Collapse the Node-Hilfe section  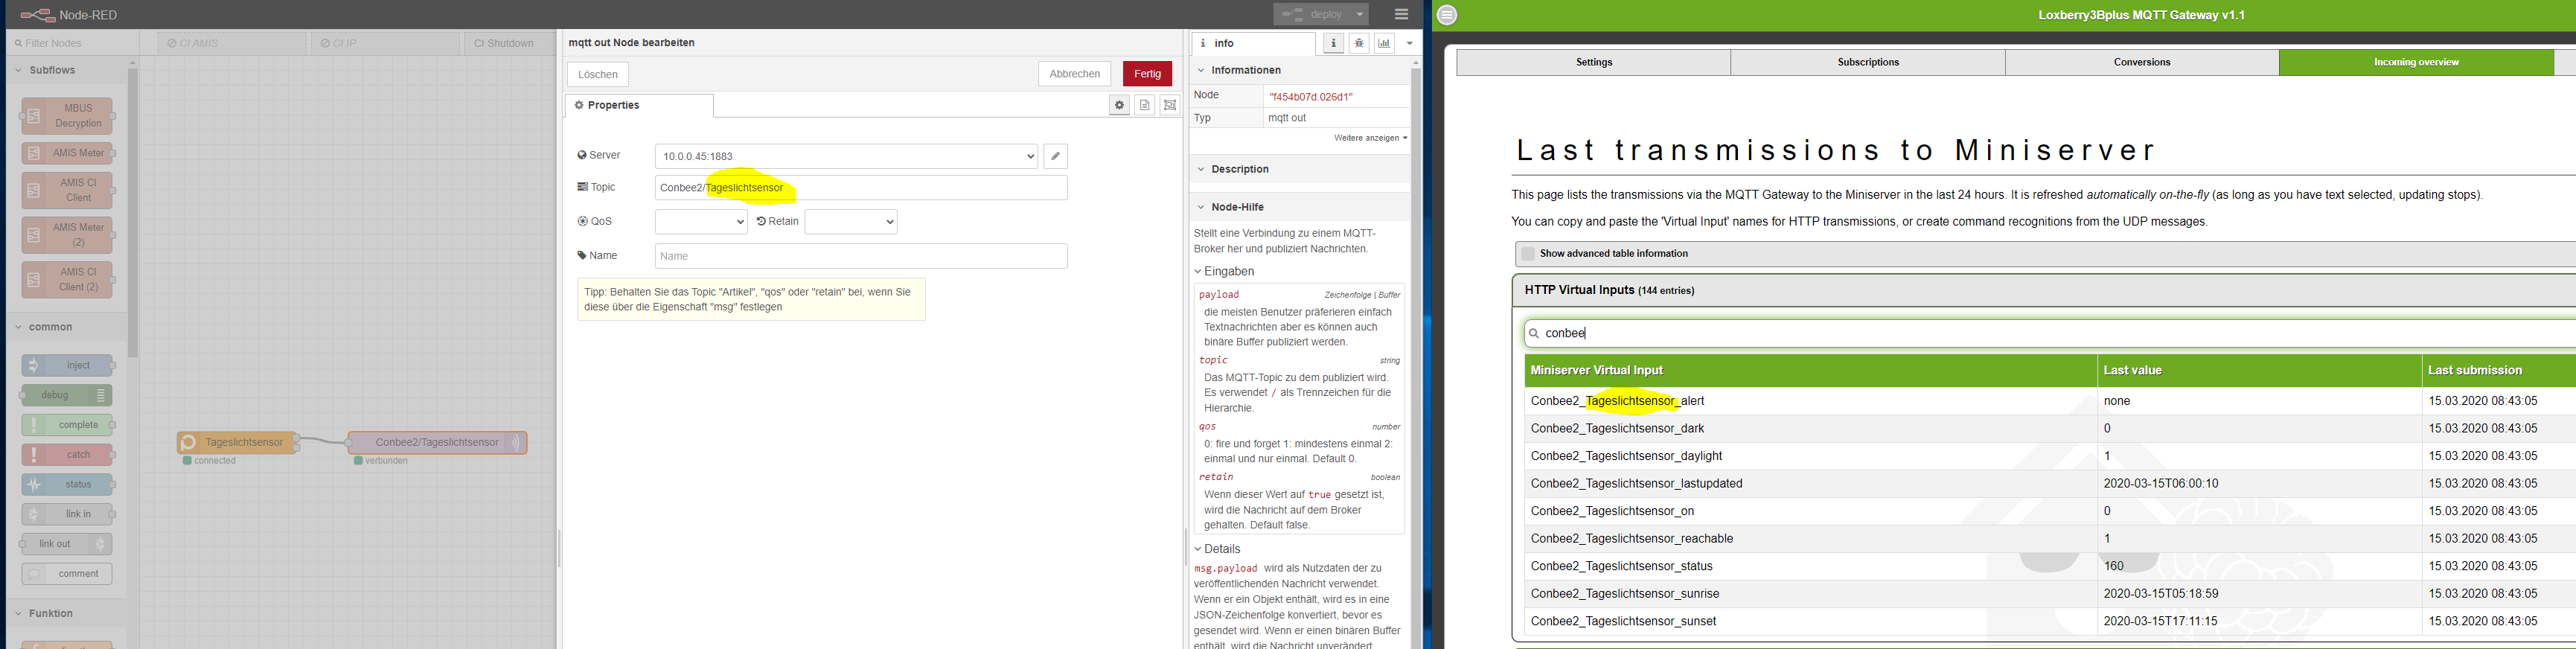1300,207
